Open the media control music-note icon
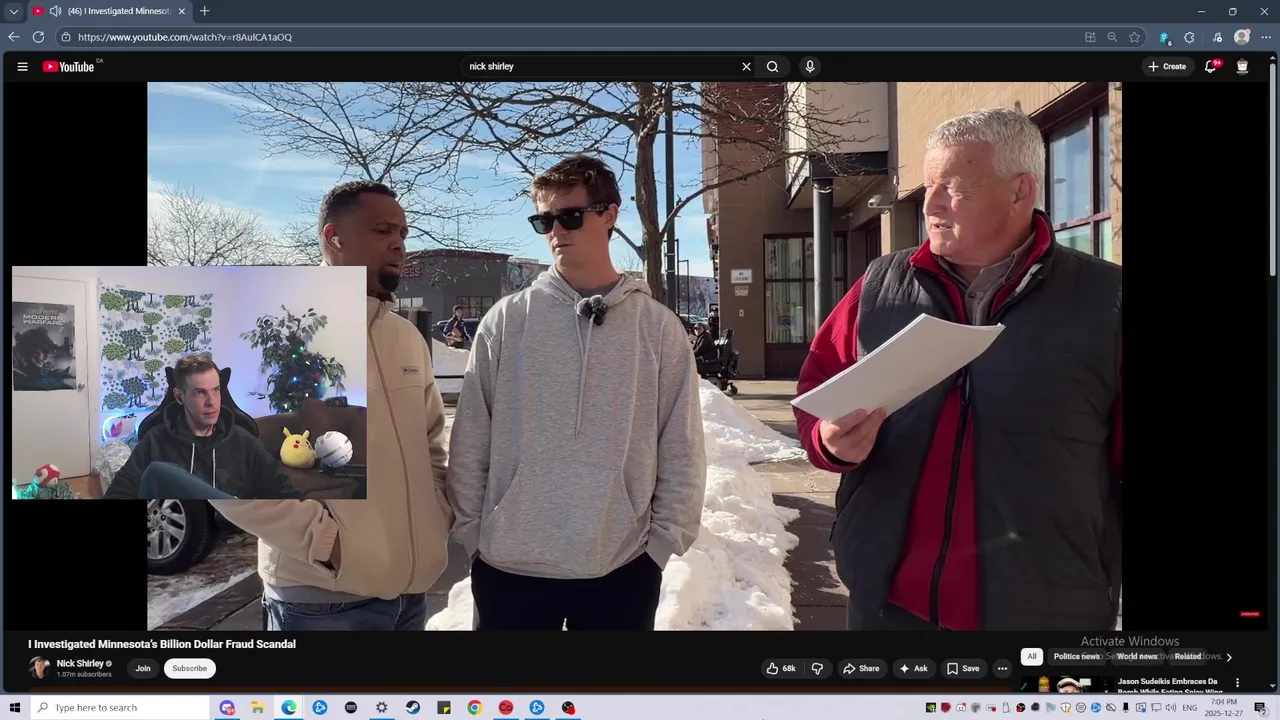This screenshot has width=1280, height=720. click(1217, 37)
